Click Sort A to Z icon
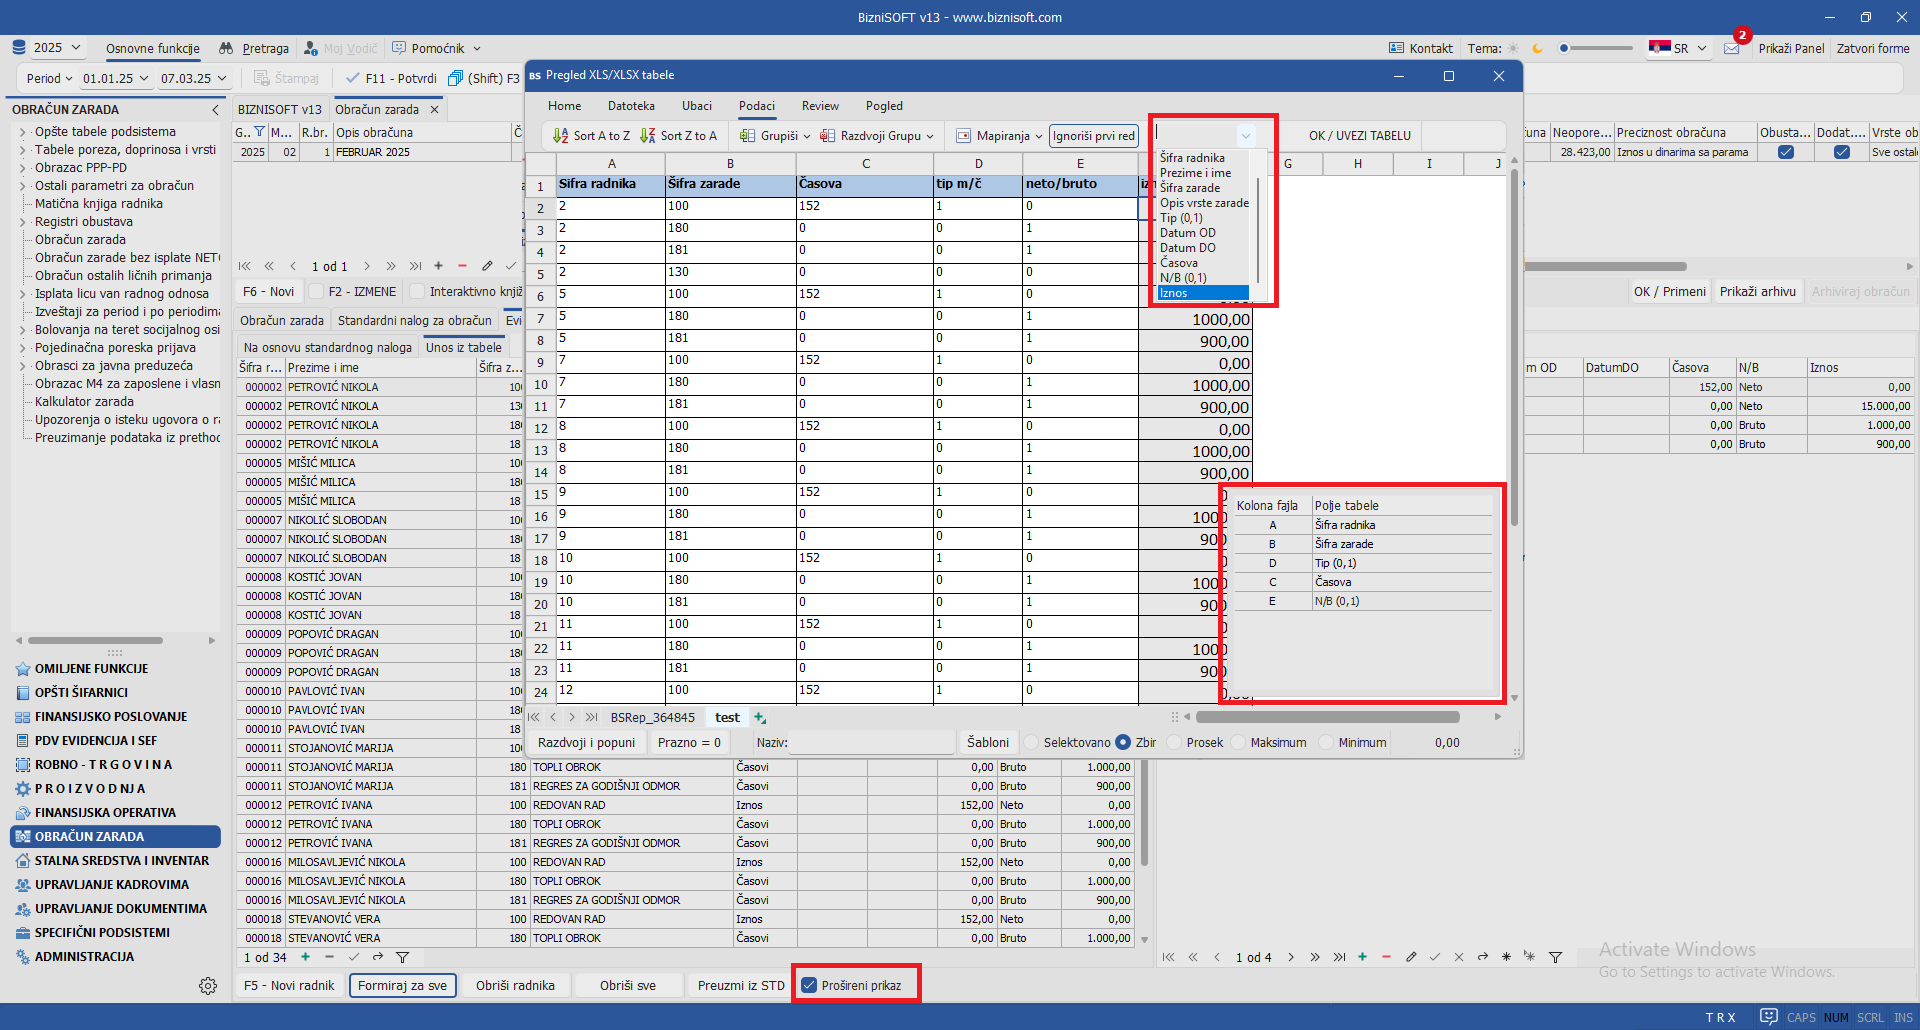1920x1030 pixels. [561, 136]
